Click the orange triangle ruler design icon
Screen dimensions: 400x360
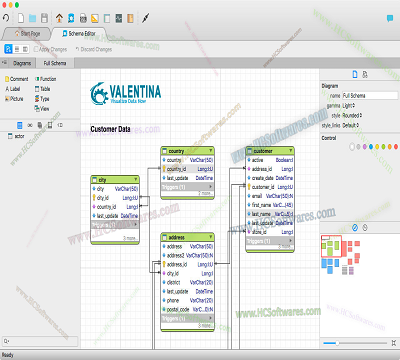point(95,18)
